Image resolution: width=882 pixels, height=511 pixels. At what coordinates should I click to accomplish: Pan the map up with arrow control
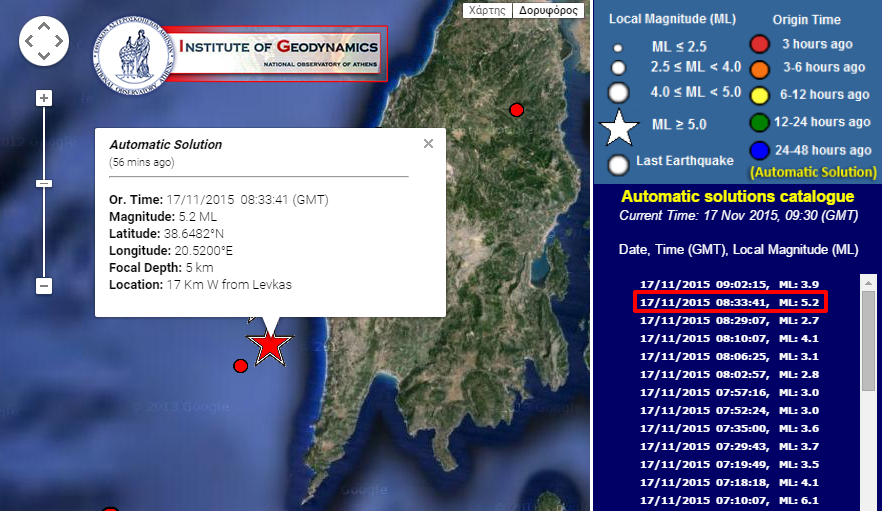(44, 28)
